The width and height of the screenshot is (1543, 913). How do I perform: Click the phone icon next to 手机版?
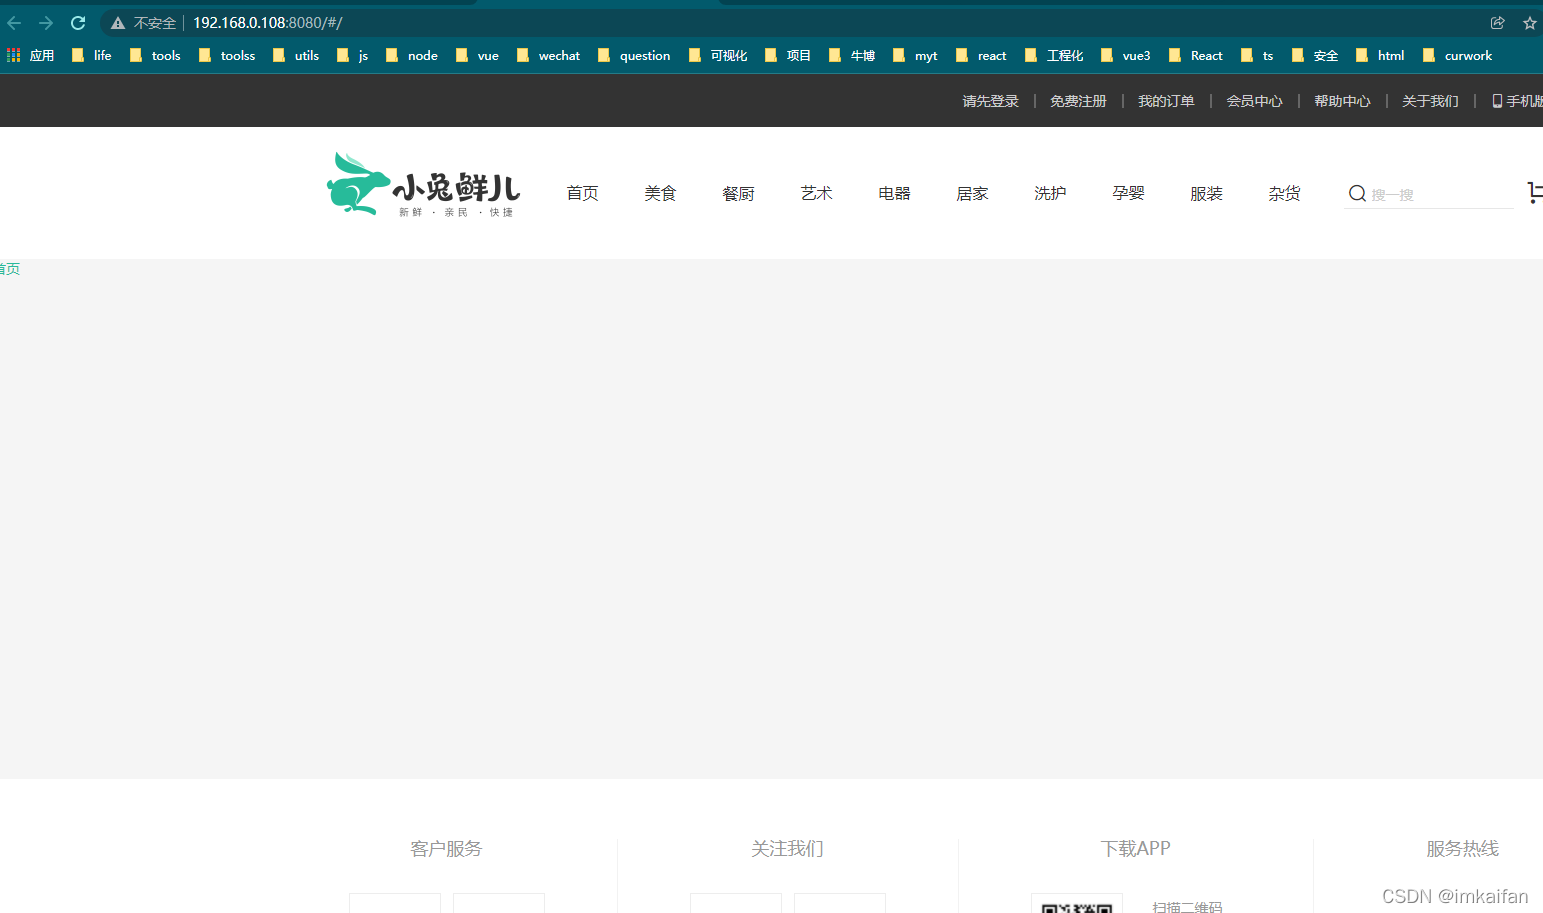point(1496,100)
